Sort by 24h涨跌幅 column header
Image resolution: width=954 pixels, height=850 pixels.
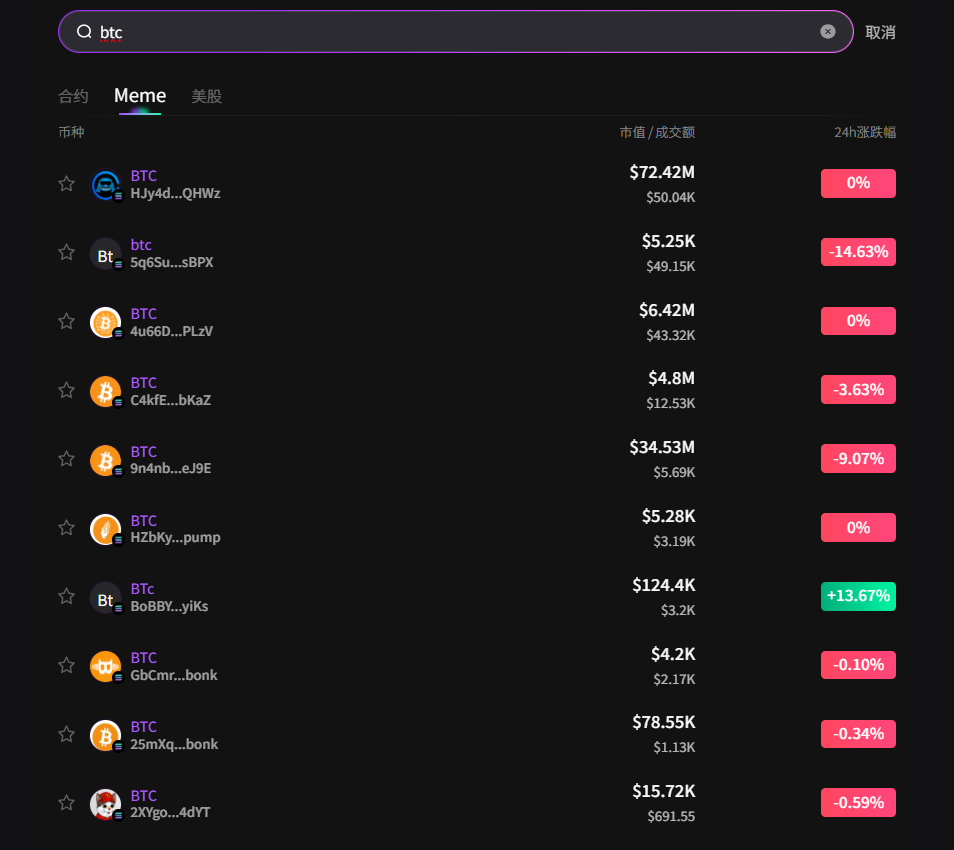pyautogui.click(x=865, y=132)
